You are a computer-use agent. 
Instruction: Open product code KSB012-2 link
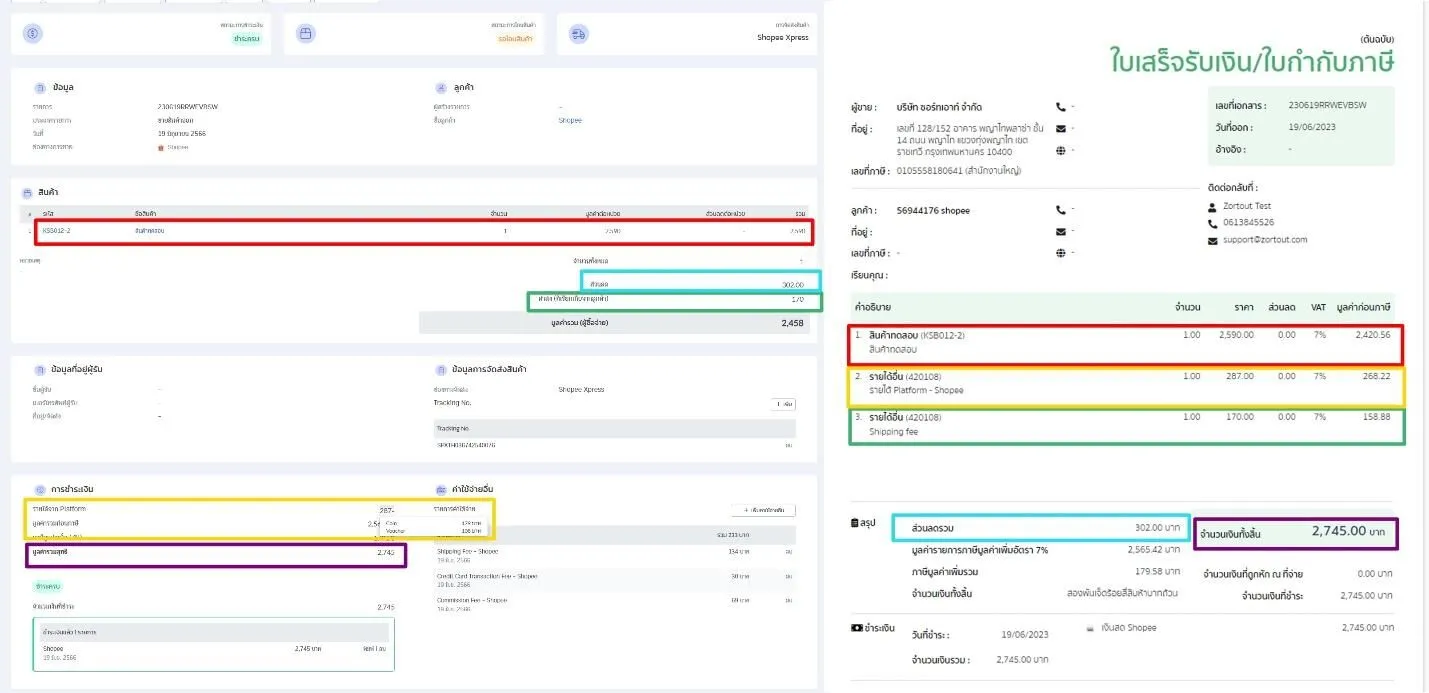56,231
